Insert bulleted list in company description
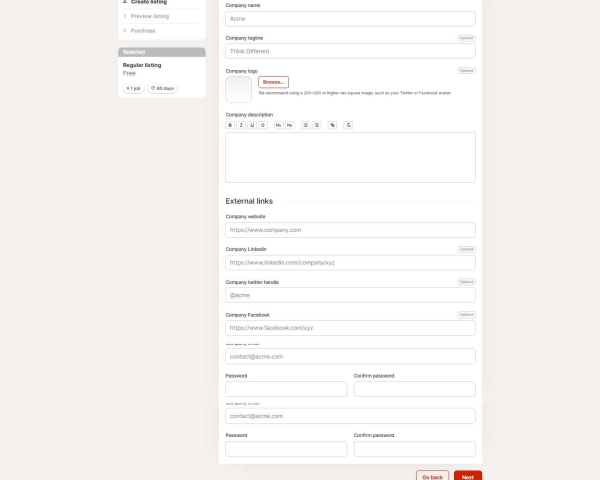600x480 pixels. point(306,125)
